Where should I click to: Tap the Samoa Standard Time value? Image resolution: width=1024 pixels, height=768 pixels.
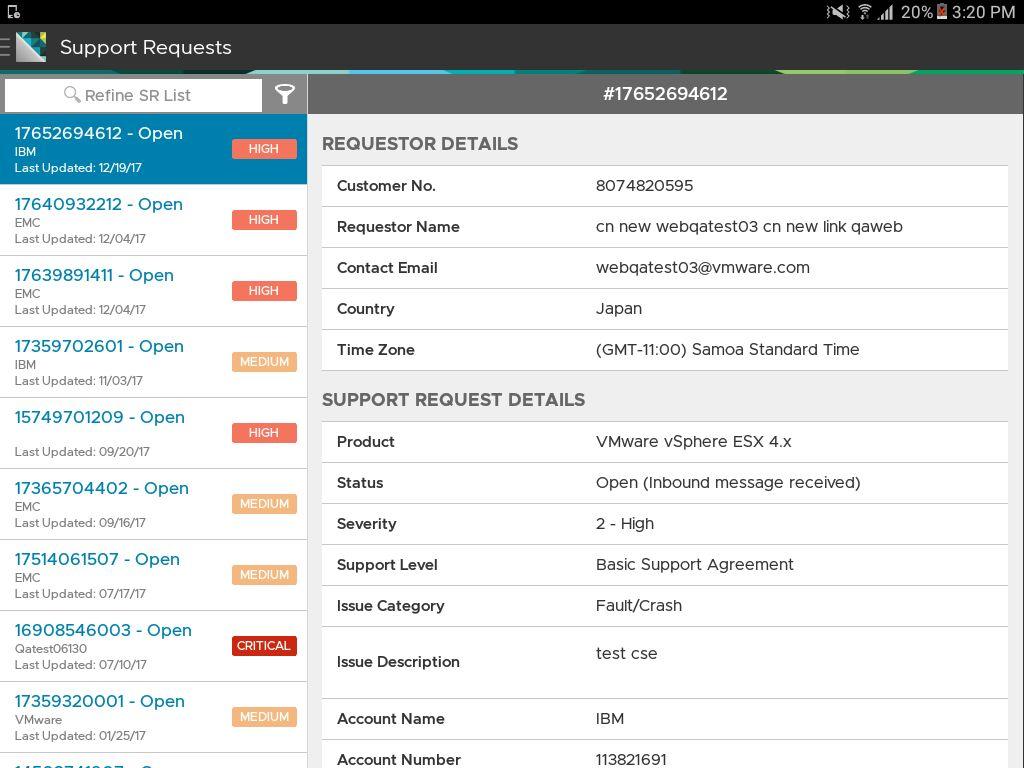click(728, 350)
